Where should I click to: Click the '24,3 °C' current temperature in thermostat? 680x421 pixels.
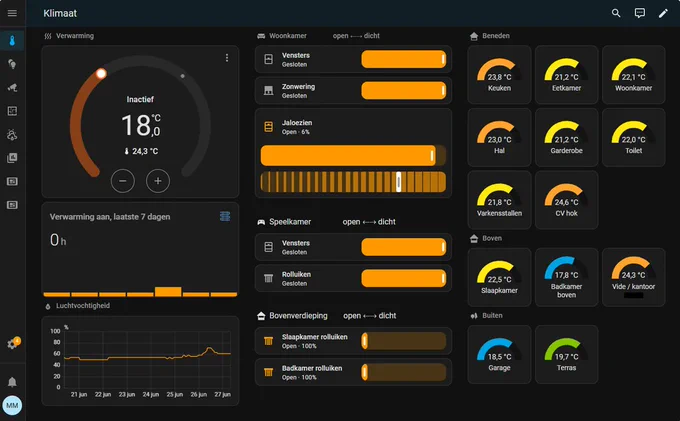pyautogui.click(x=145, y=151)
